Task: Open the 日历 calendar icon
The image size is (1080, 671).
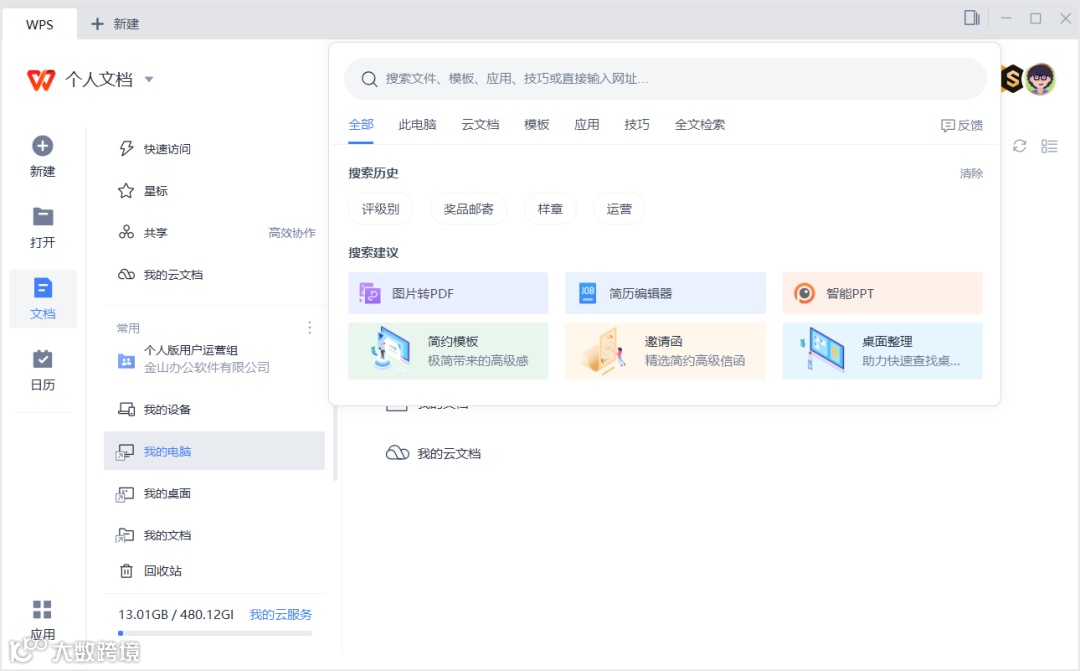Action: point(43,359)
